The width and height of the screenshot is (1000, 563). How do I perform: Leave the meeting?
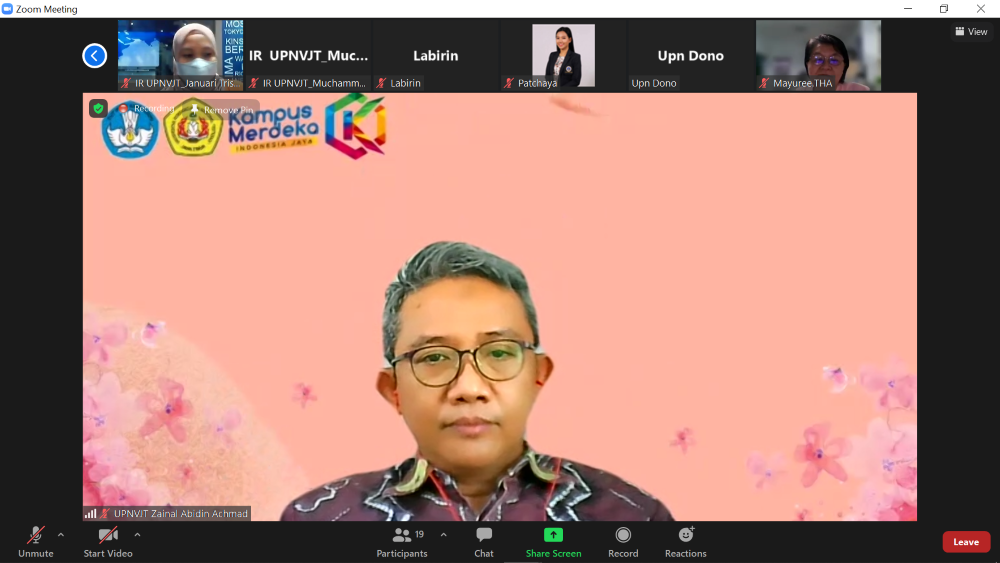(965, 542)
